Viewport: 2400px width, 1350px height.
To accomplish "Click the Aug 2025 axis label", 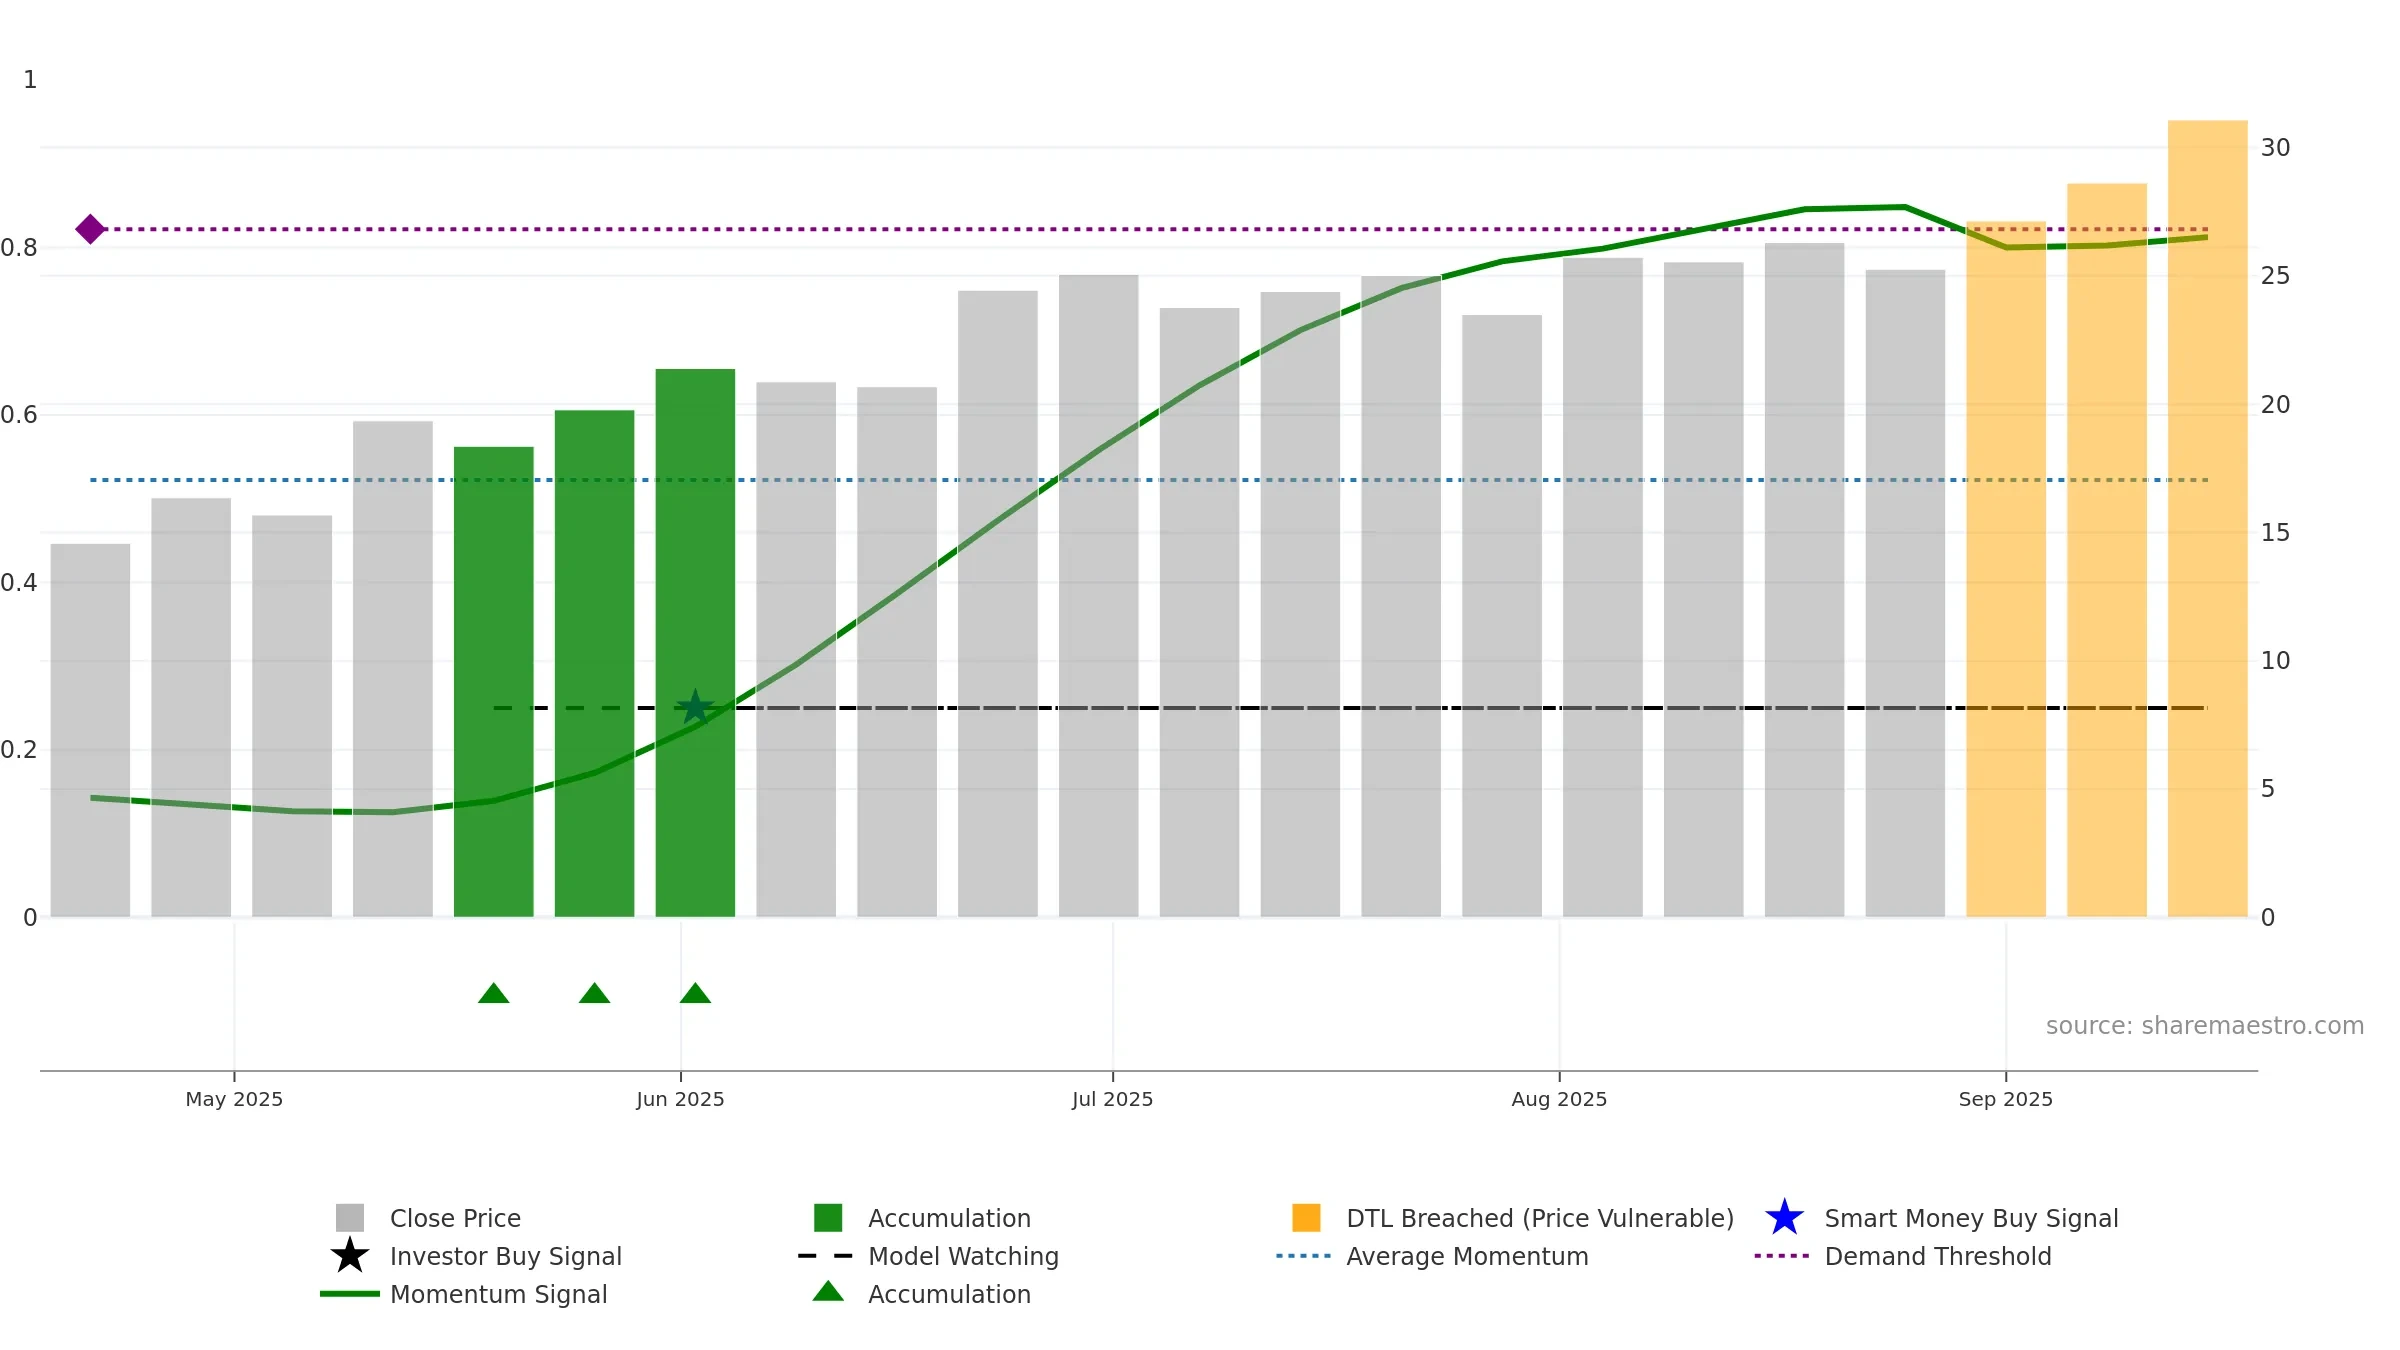I will [1559, 1099].
